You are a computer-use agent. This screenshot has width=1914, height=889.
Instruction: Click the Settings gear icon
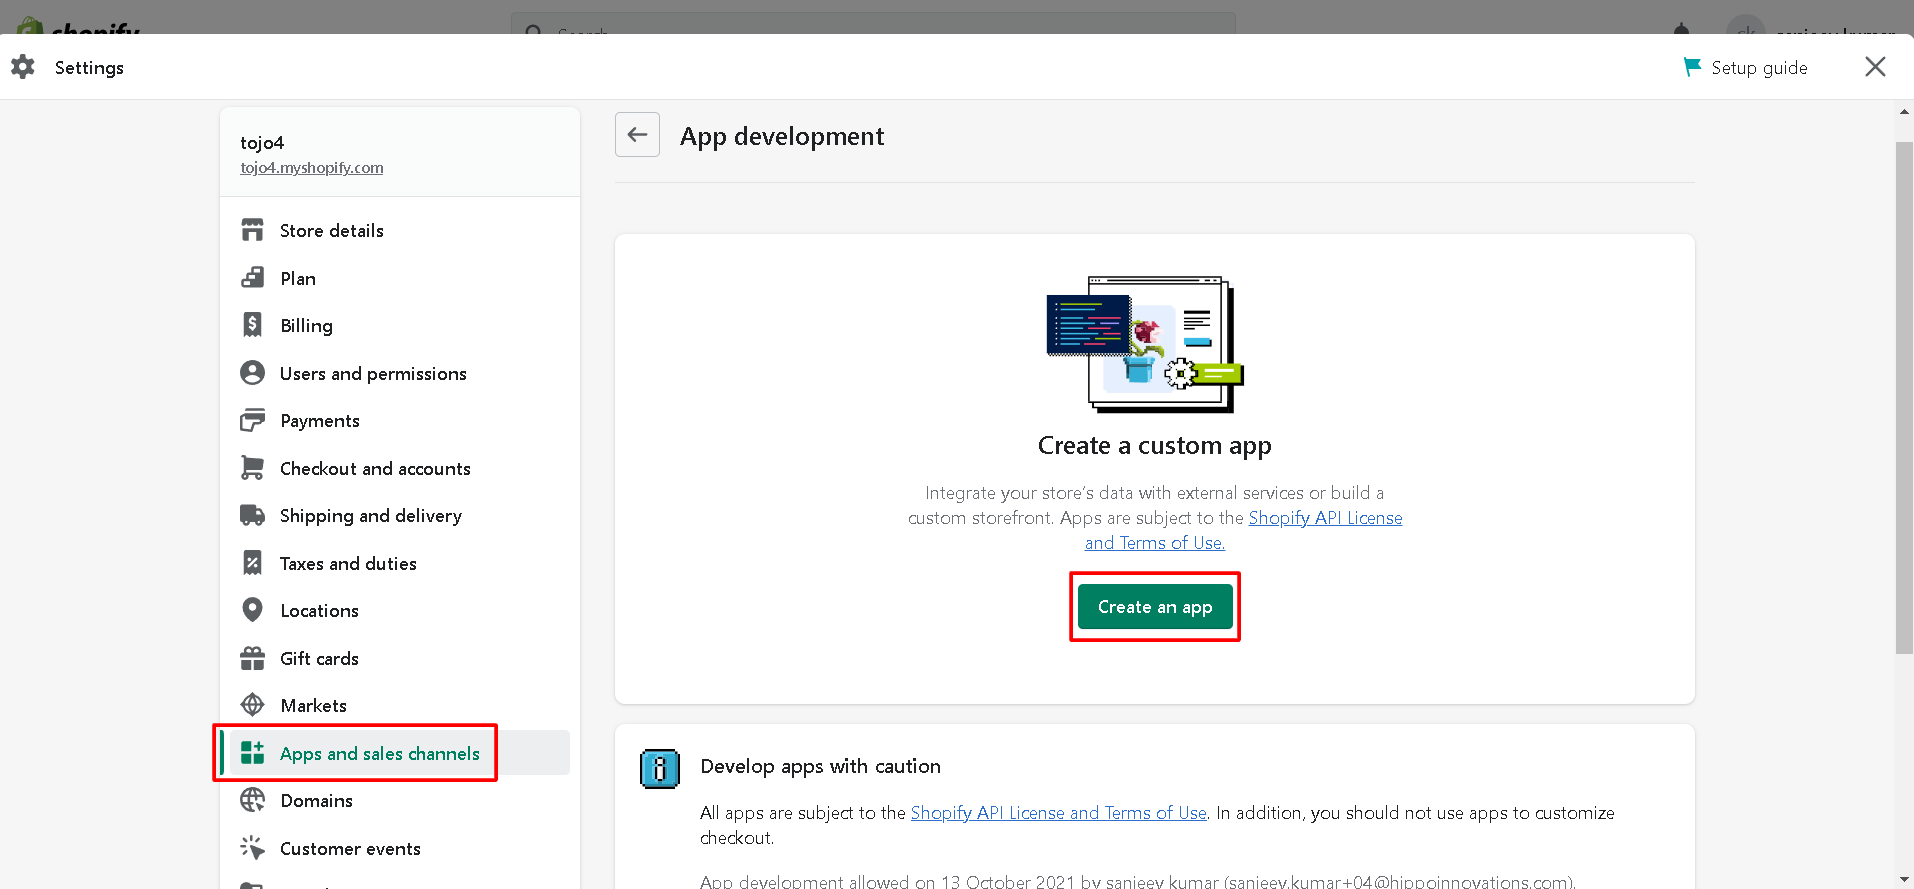23,67
